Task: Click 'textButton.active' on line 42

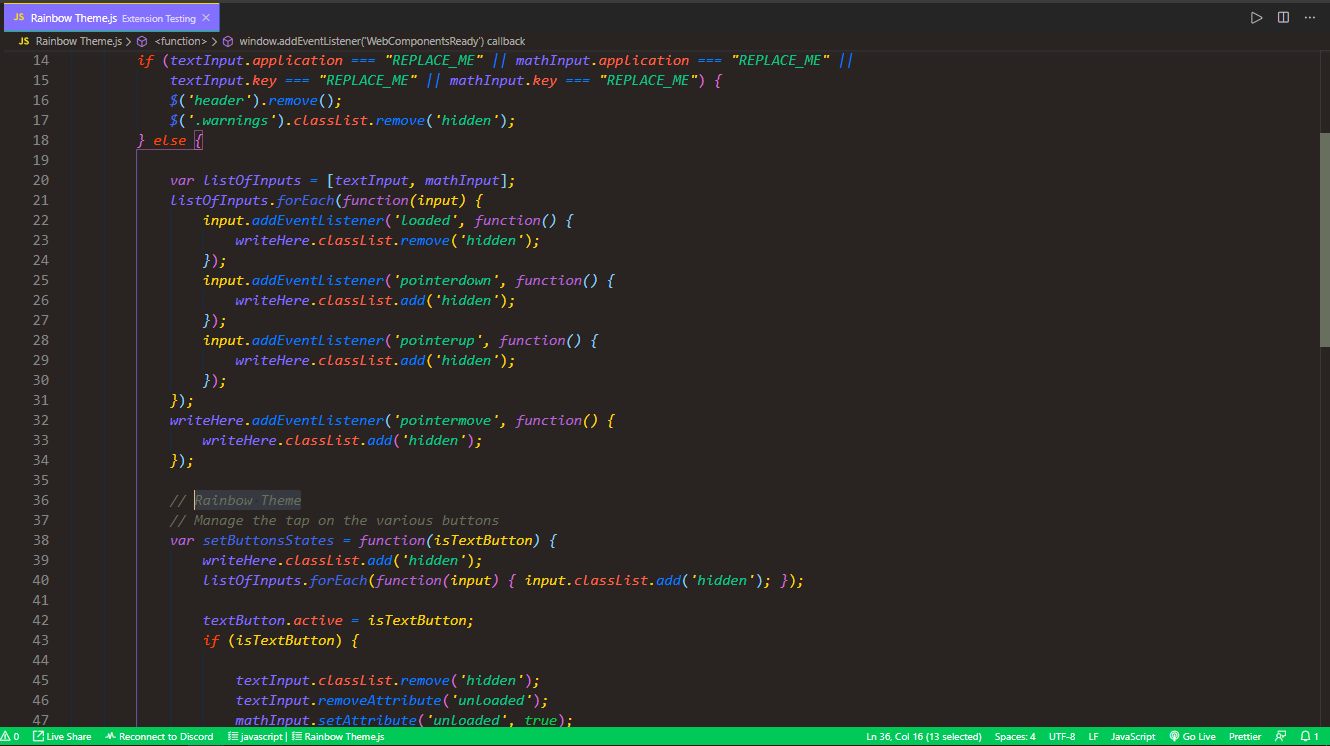Action: [272, 620]
